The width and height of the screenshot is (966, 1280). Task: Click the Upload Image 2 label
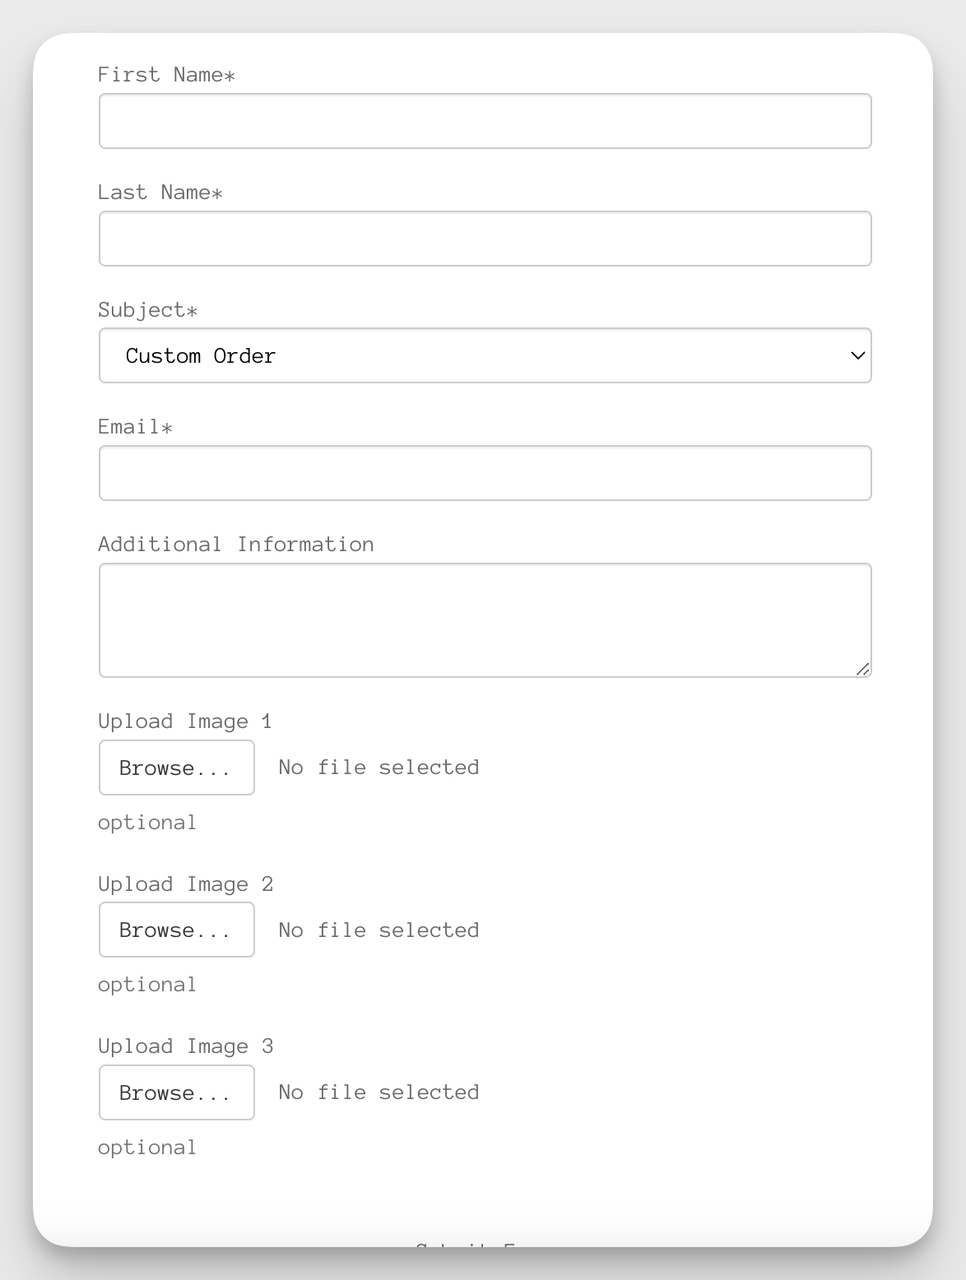[185, 884]
